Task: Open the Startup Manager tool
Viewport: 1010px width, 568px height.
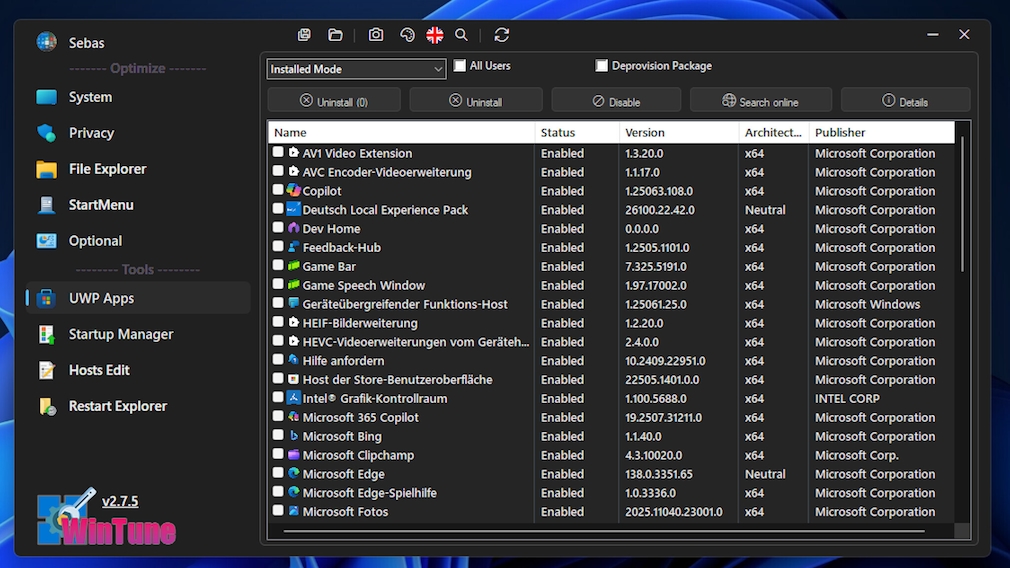Action: (120, 334)
